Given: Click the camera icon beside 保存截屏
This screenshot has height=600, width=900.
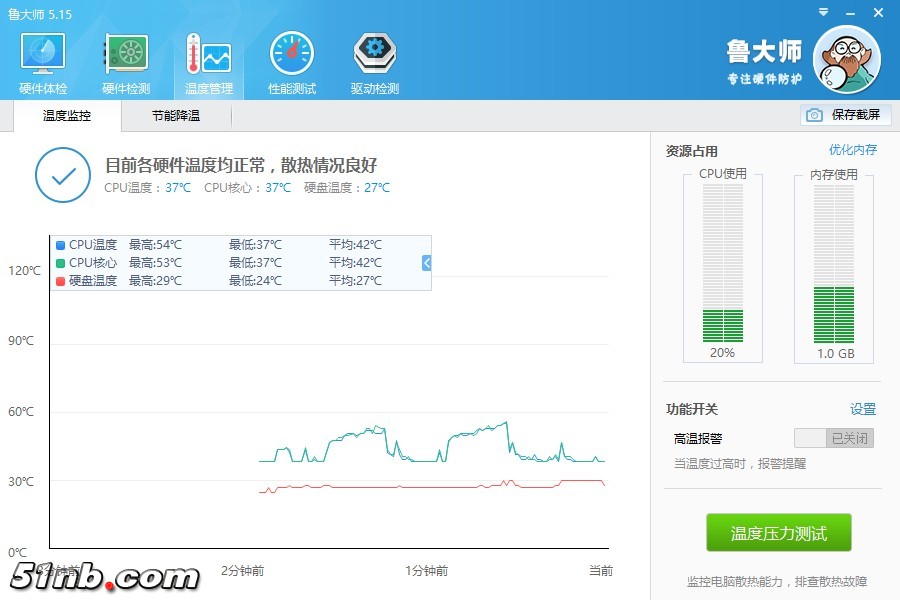Looking at the screenshot, I should 814,115.
